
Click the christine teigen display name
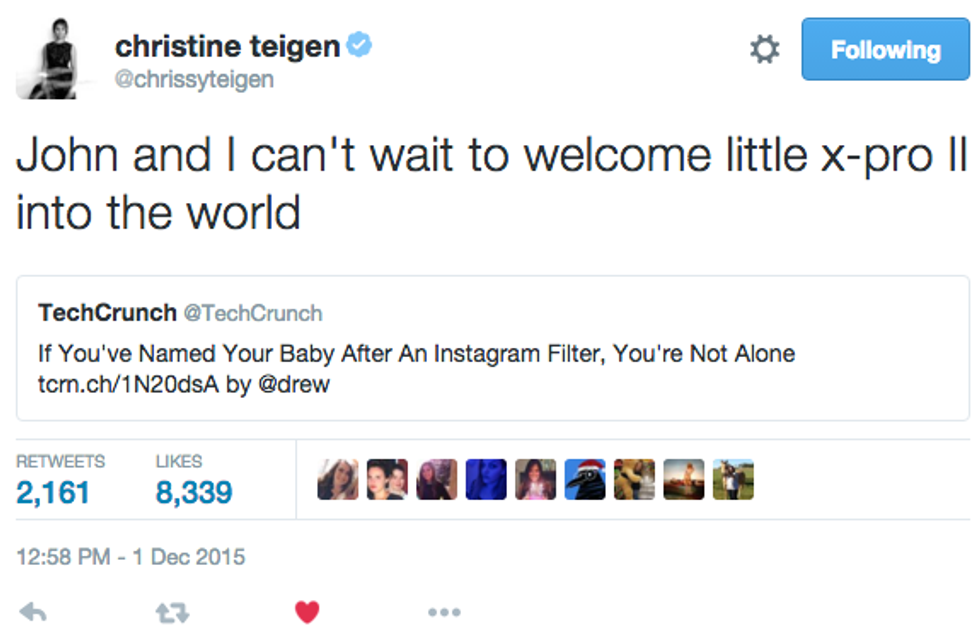(227, 46)
